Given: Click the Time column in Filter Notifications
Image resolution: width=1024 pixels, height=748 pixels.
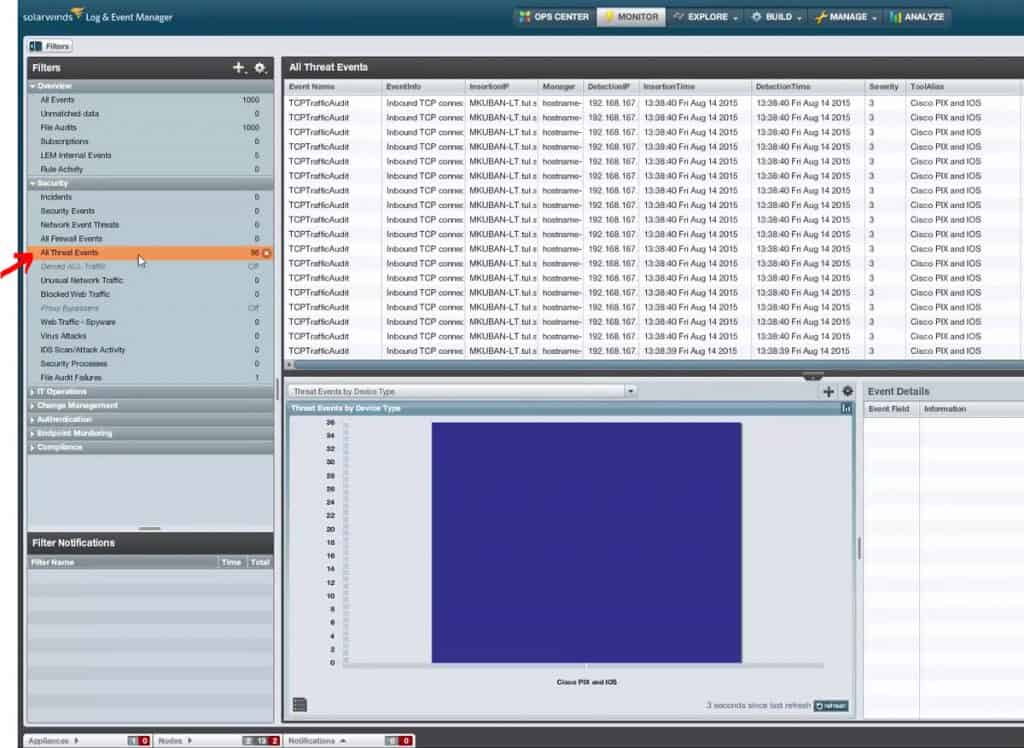Looking at the screenshot, I should click(232, 562).
